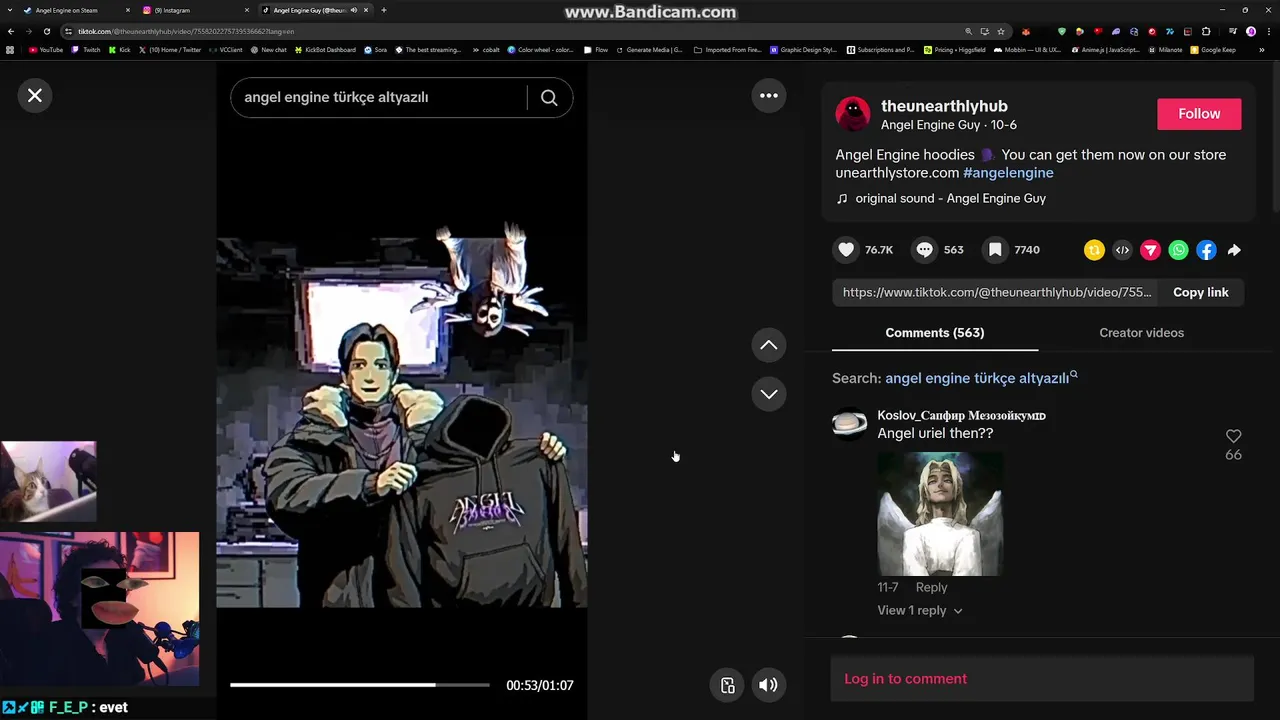The image size is (1280, 720).
Task: Open theunearthlyhub username link
Action: [x=944, y=106]
